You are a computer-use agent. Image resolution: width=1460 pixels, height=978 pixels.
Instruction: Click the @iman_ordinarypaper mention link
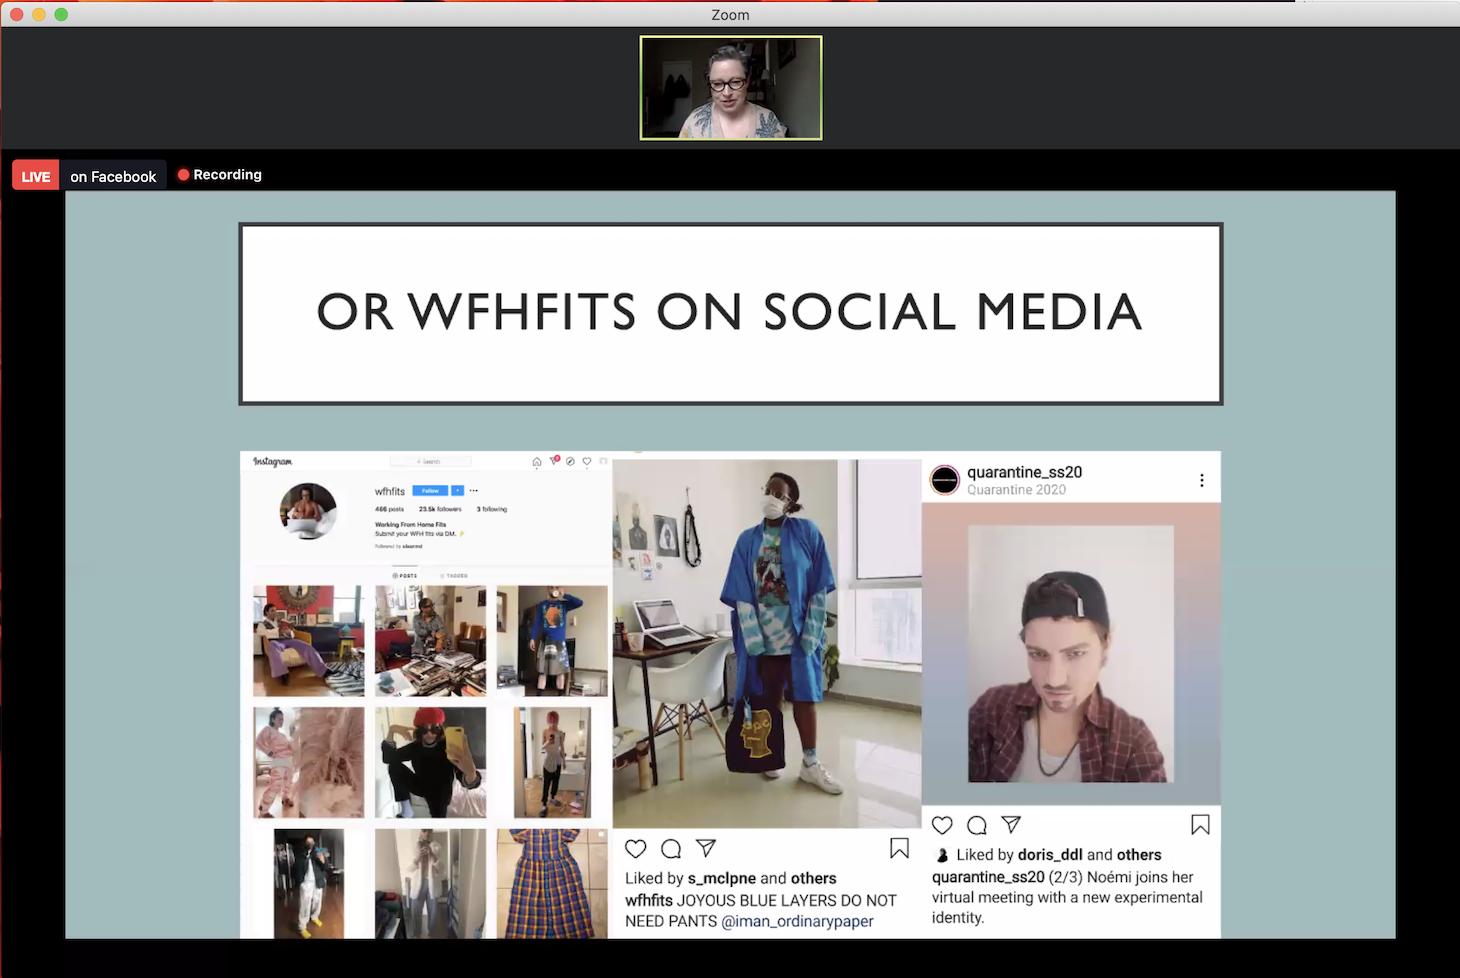tap(797, 921)
